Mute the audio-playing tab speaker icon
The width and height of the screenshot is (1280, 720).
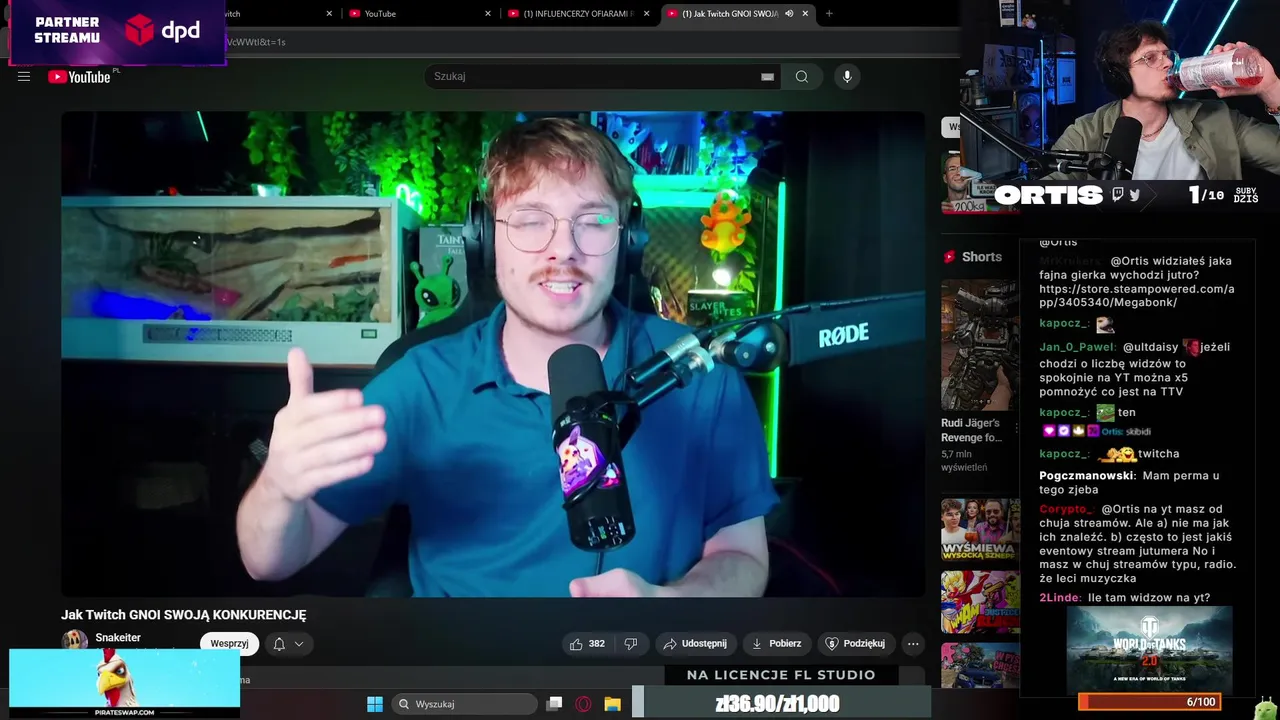pos(789,14)
